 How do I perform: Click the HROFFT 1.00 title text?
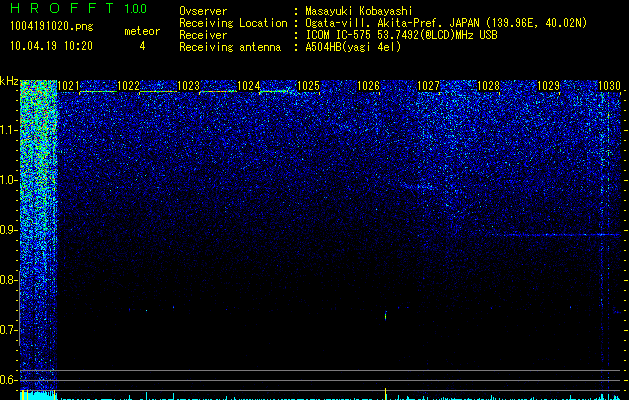[x=78, y=8]
